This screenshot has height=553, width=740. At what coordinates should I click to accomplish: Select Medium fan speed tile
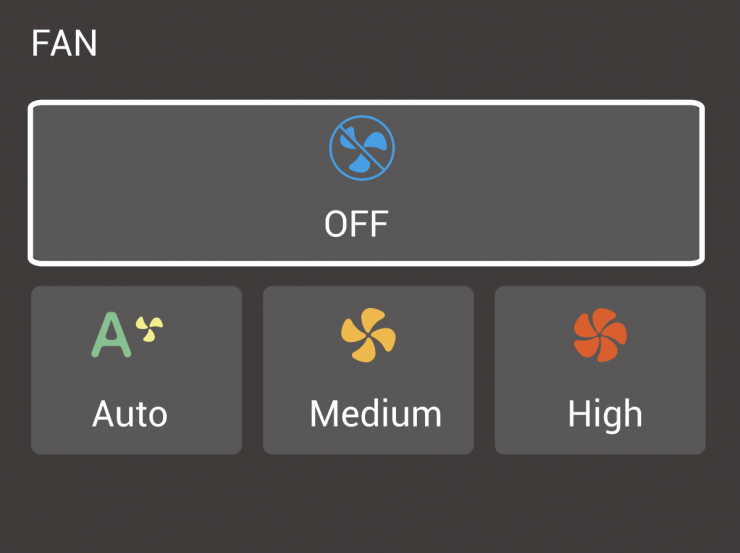click(368, 370)
